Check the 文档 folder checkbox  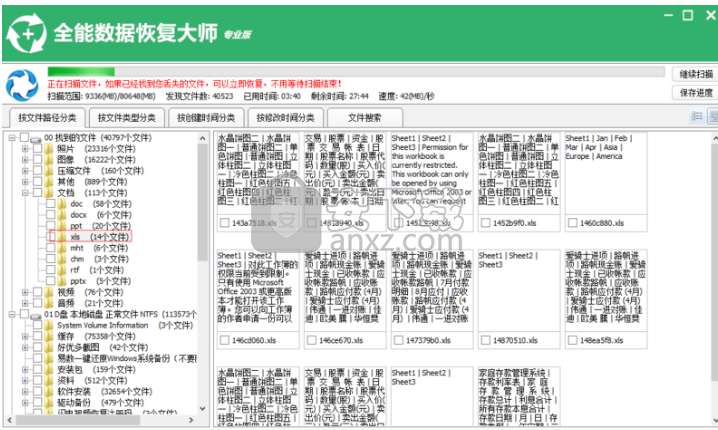click(x=38, y=193)
